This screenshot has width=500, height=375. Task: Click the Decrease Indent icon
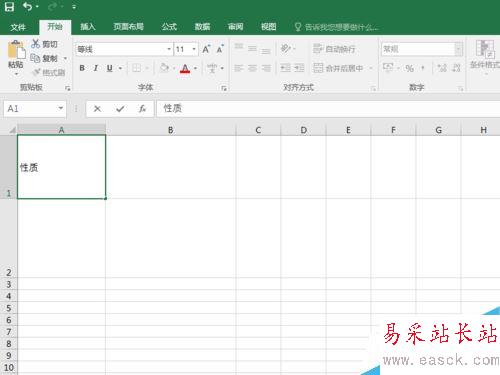(285, 68)
